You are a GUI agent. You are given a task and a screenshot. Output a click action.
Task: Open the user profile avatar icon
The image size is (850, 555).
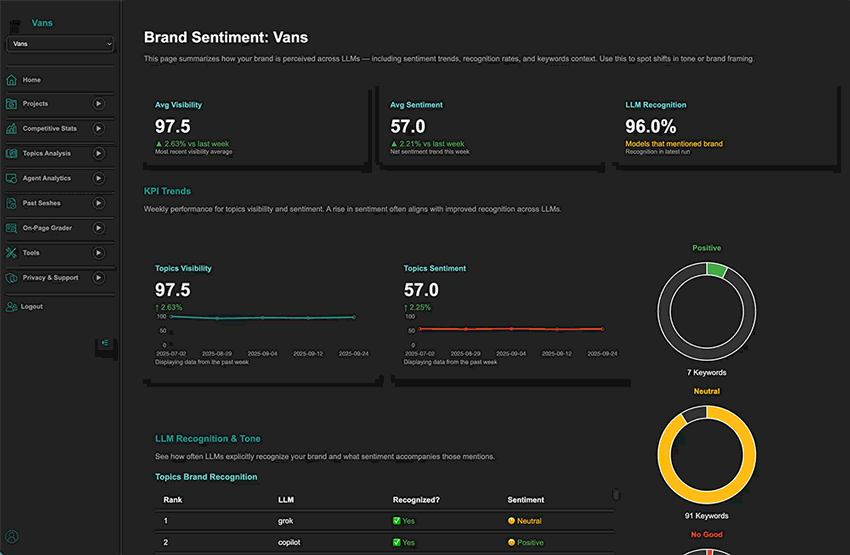(x=12, y=537)
